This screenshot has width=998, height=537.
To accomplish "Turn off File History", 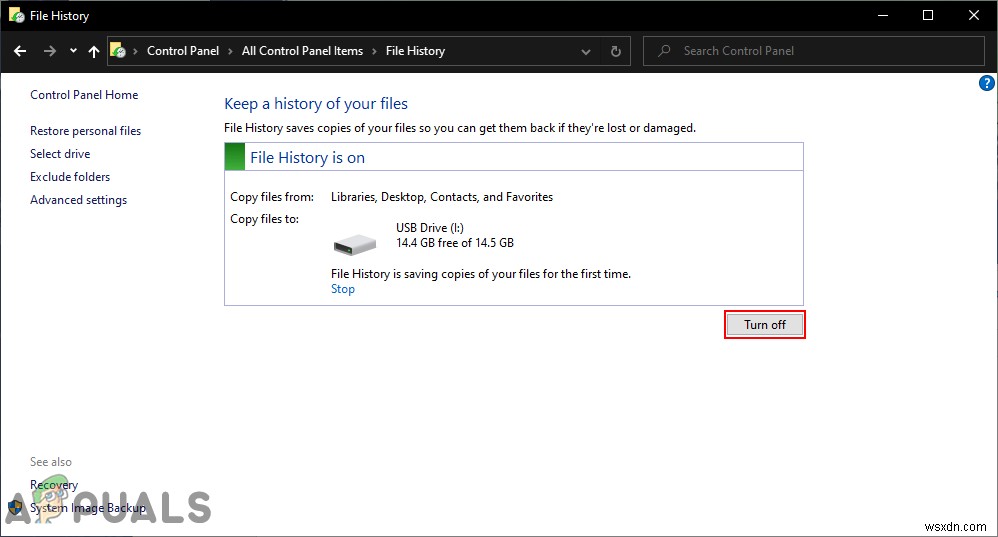I will [x=764, y=324].
